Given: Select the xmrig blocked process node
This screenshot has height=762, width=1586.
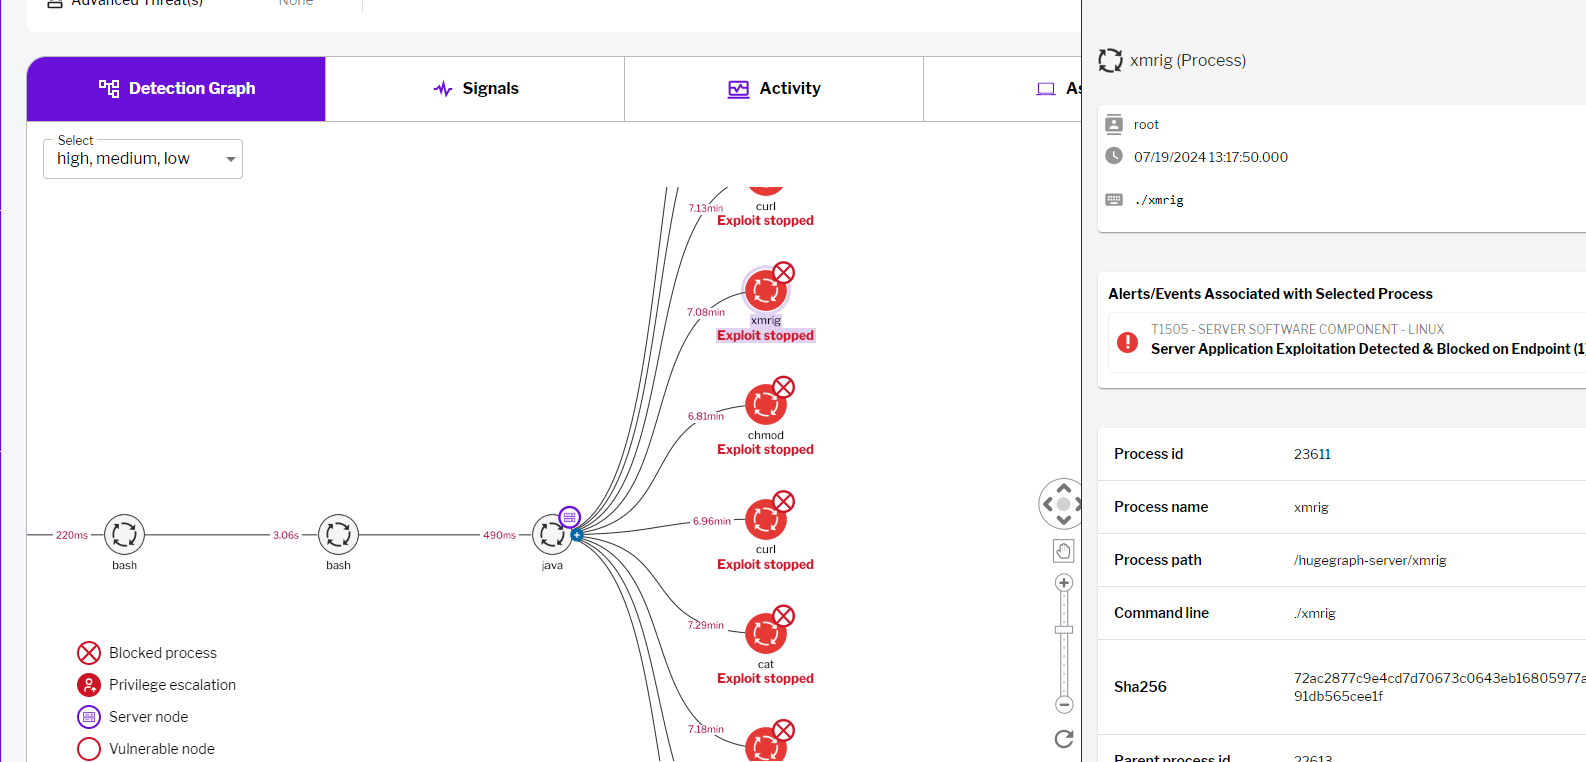Looking at the screenshot, I should 766,291.
